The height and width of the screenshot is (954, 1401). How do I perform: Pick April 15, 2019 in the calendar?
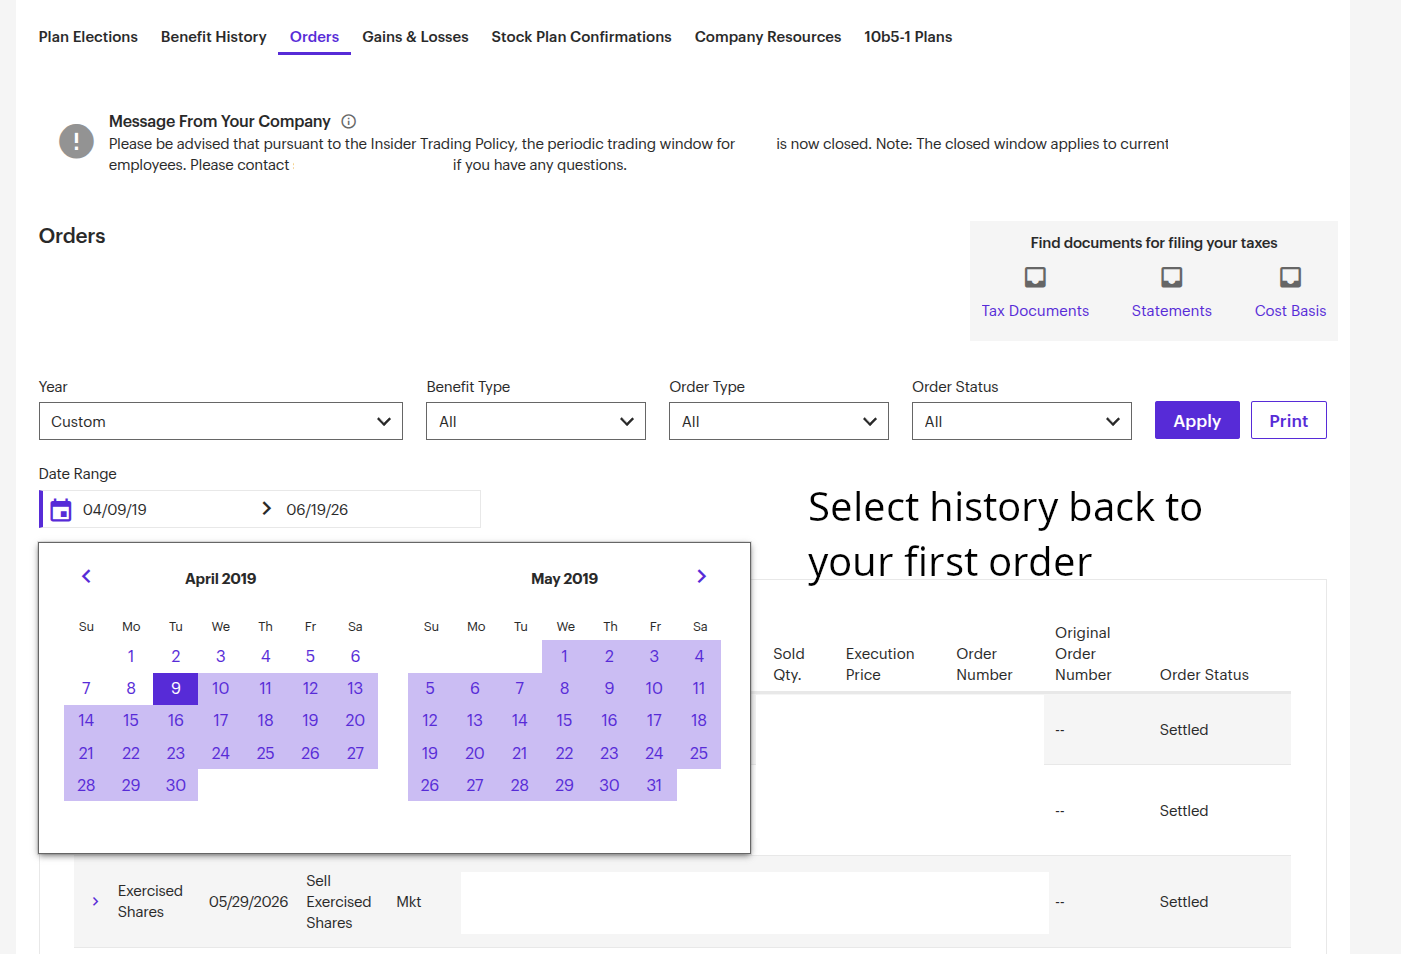click(131, 720)
